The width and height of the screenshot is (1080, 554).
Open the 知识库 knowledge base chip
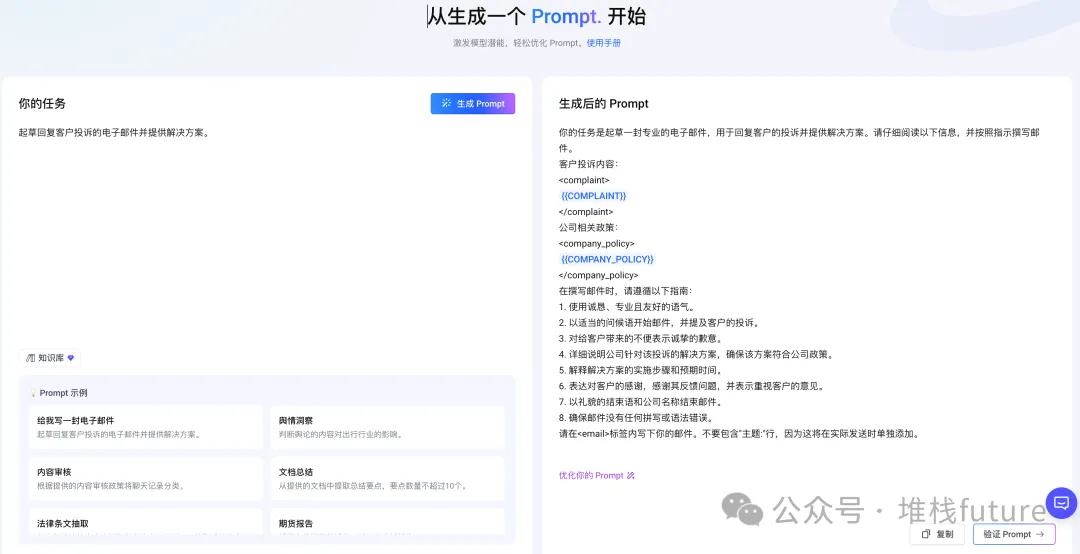coord(50,358)
